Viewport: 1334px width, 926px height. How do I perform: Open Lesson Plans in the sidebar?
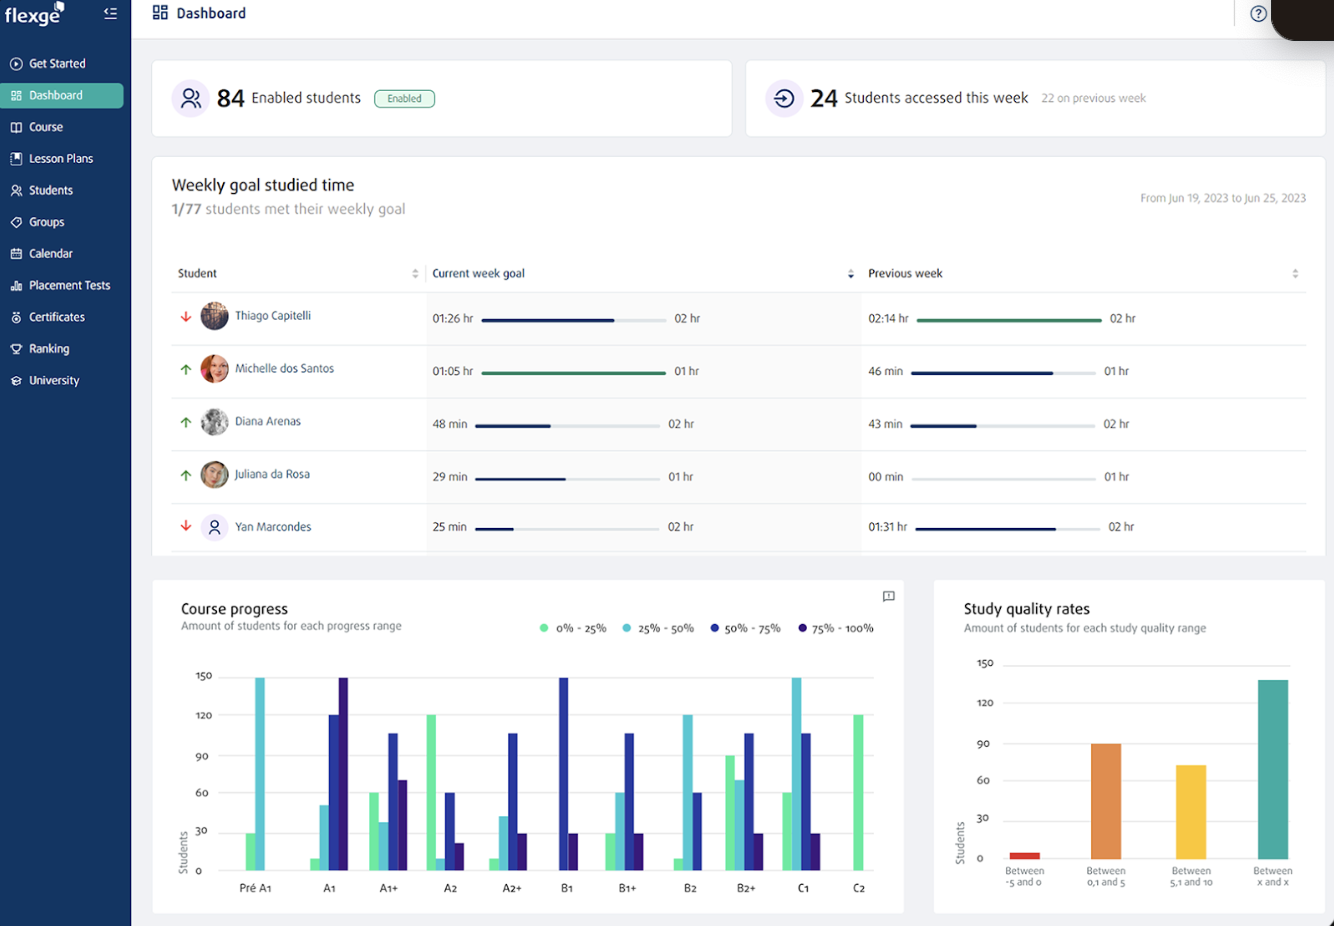pos(60,159)
